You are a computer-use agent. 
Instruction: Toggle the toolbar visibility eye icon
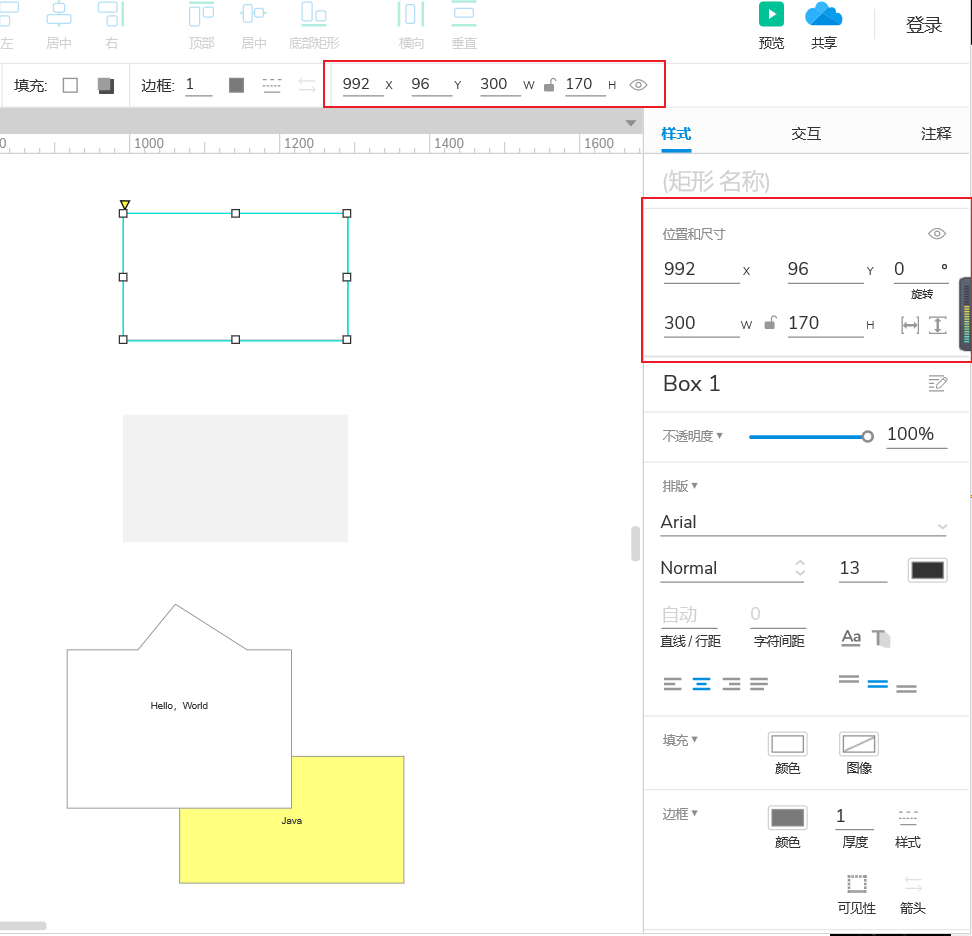pyautogui.click(x=638, y=85)
